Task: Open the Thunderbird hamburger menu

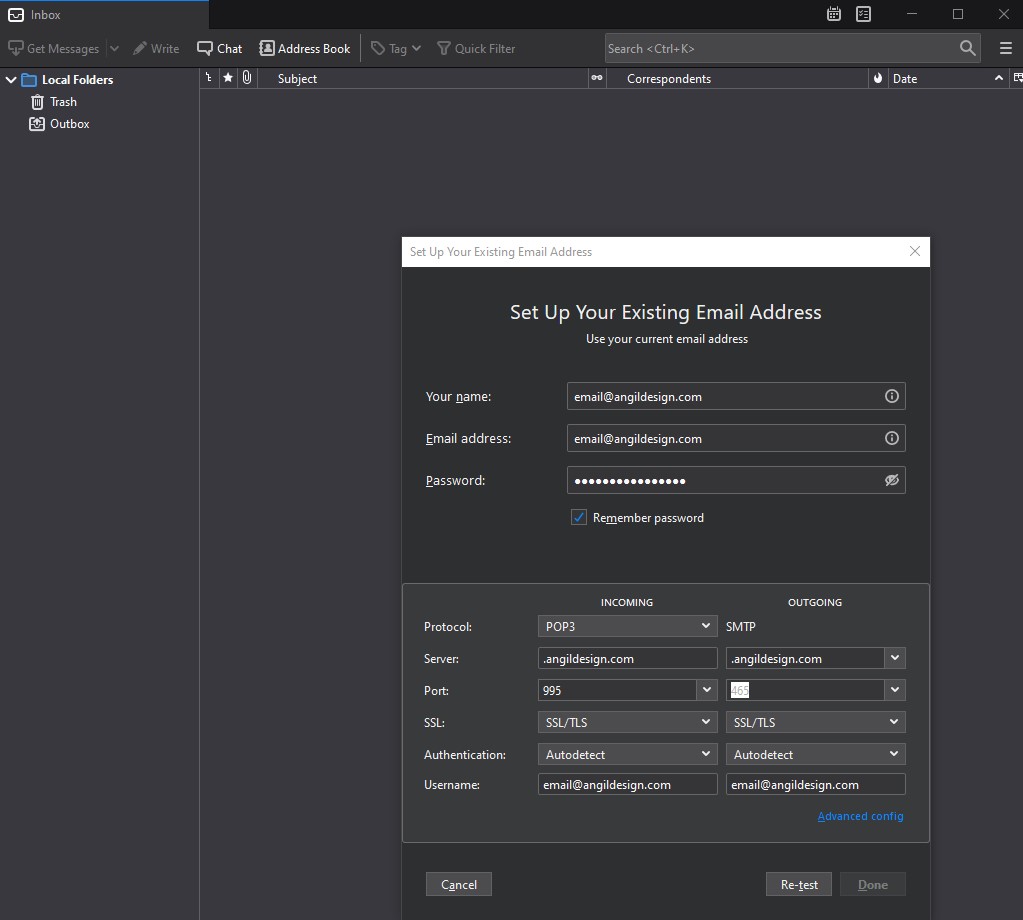Action: point(1006,48)
